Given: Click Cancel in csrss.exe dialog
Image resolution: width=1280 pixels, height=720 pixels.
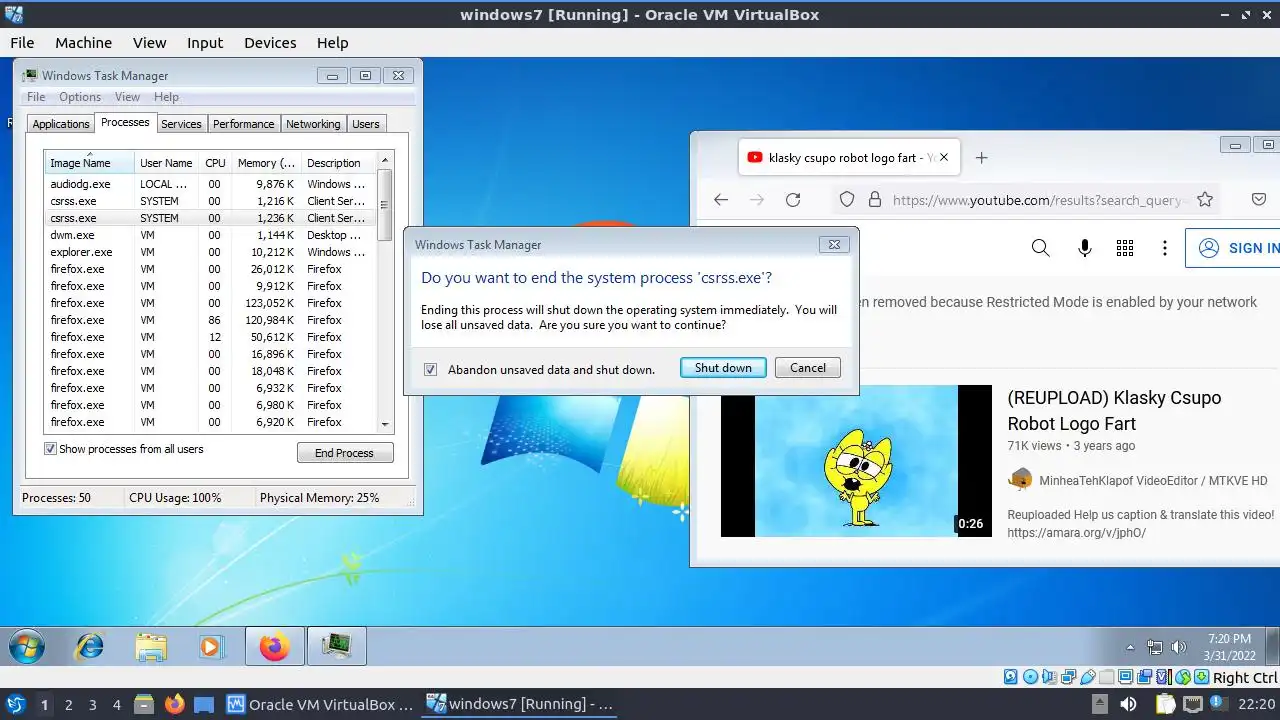Looking at the screenshot, I should click(808, 368).
